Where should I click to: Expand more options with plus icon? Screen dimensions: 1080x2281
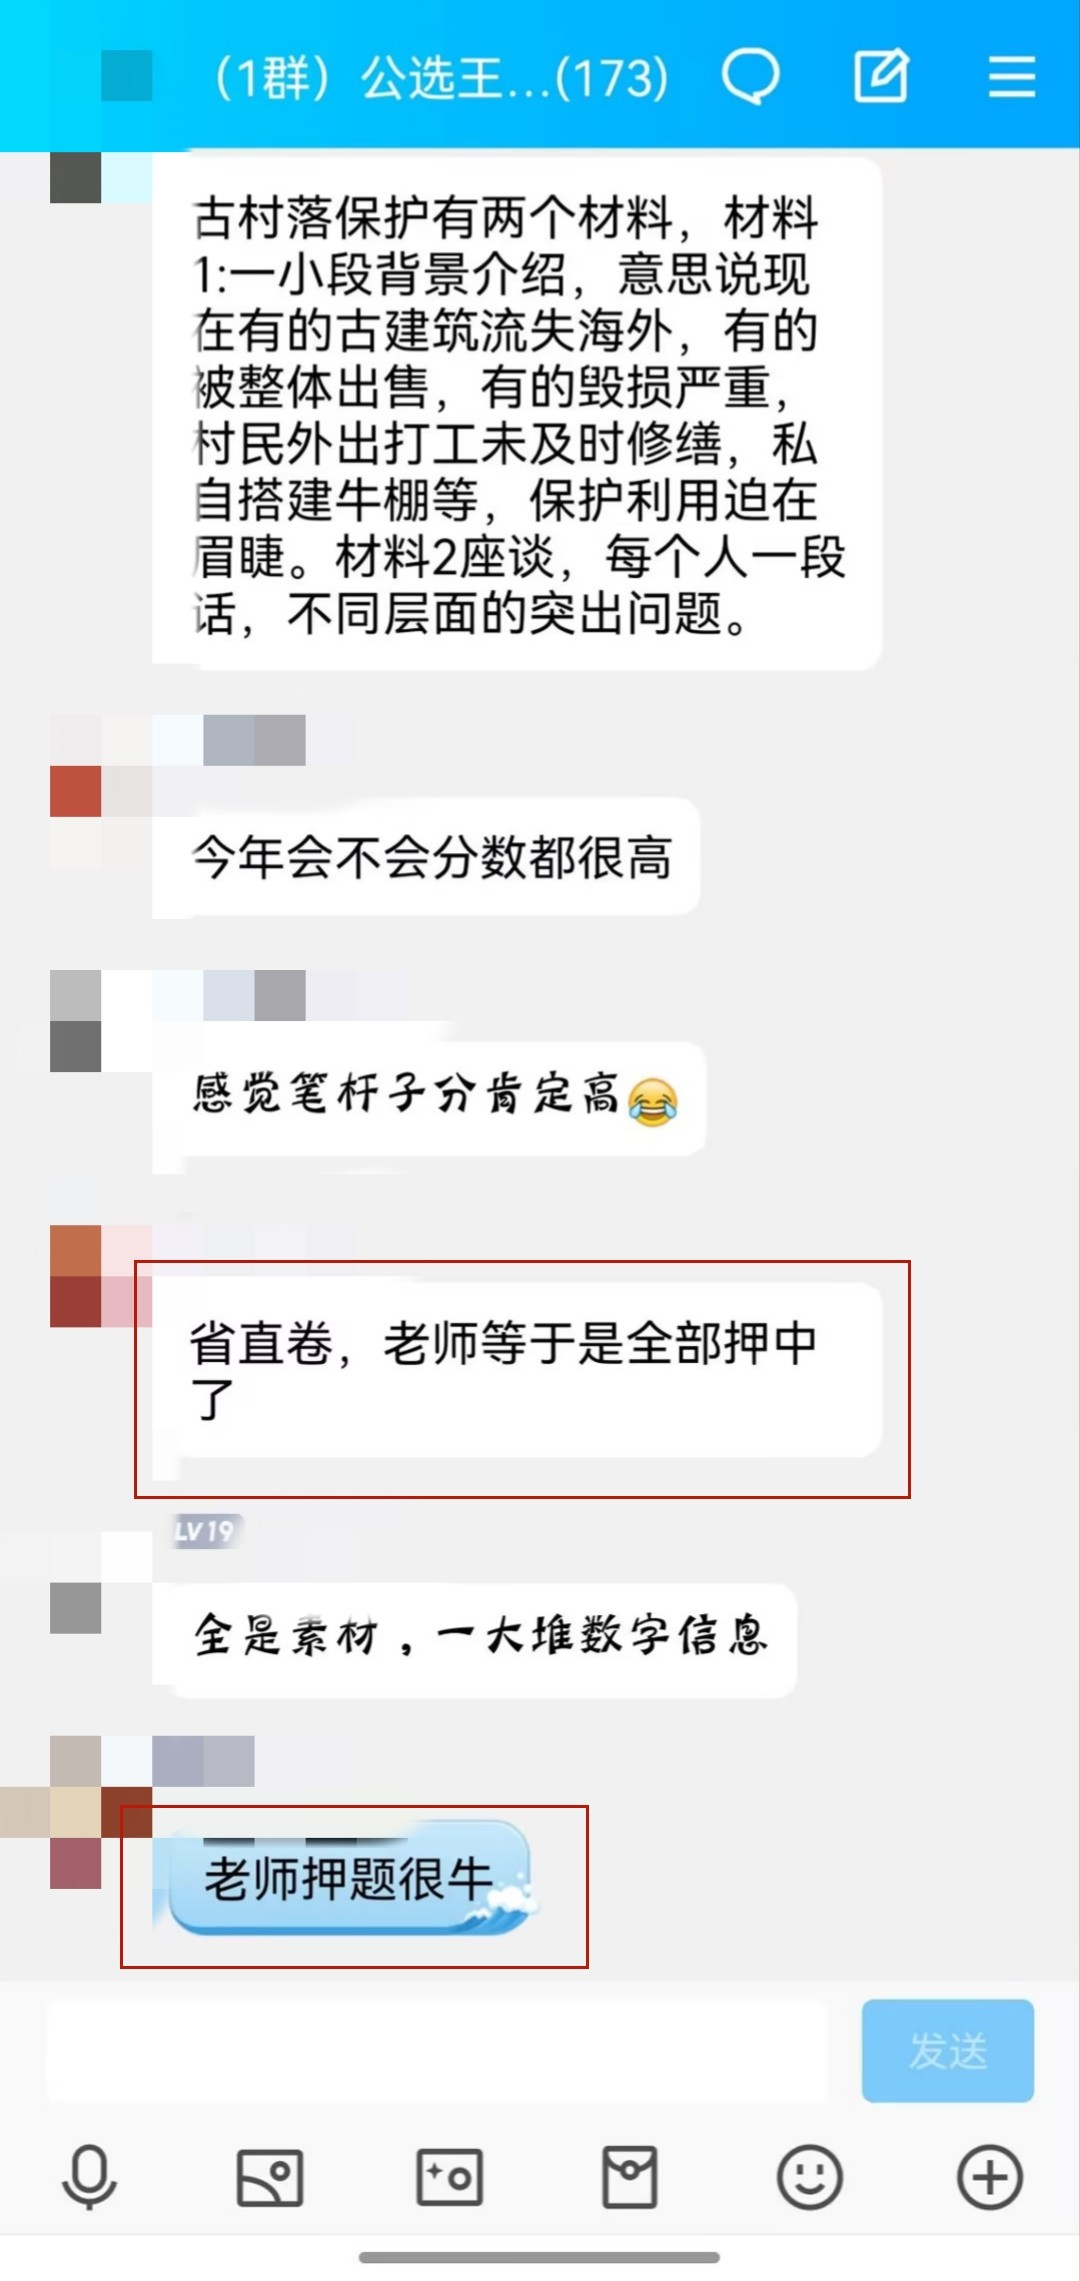click(x=990, y=2177)
